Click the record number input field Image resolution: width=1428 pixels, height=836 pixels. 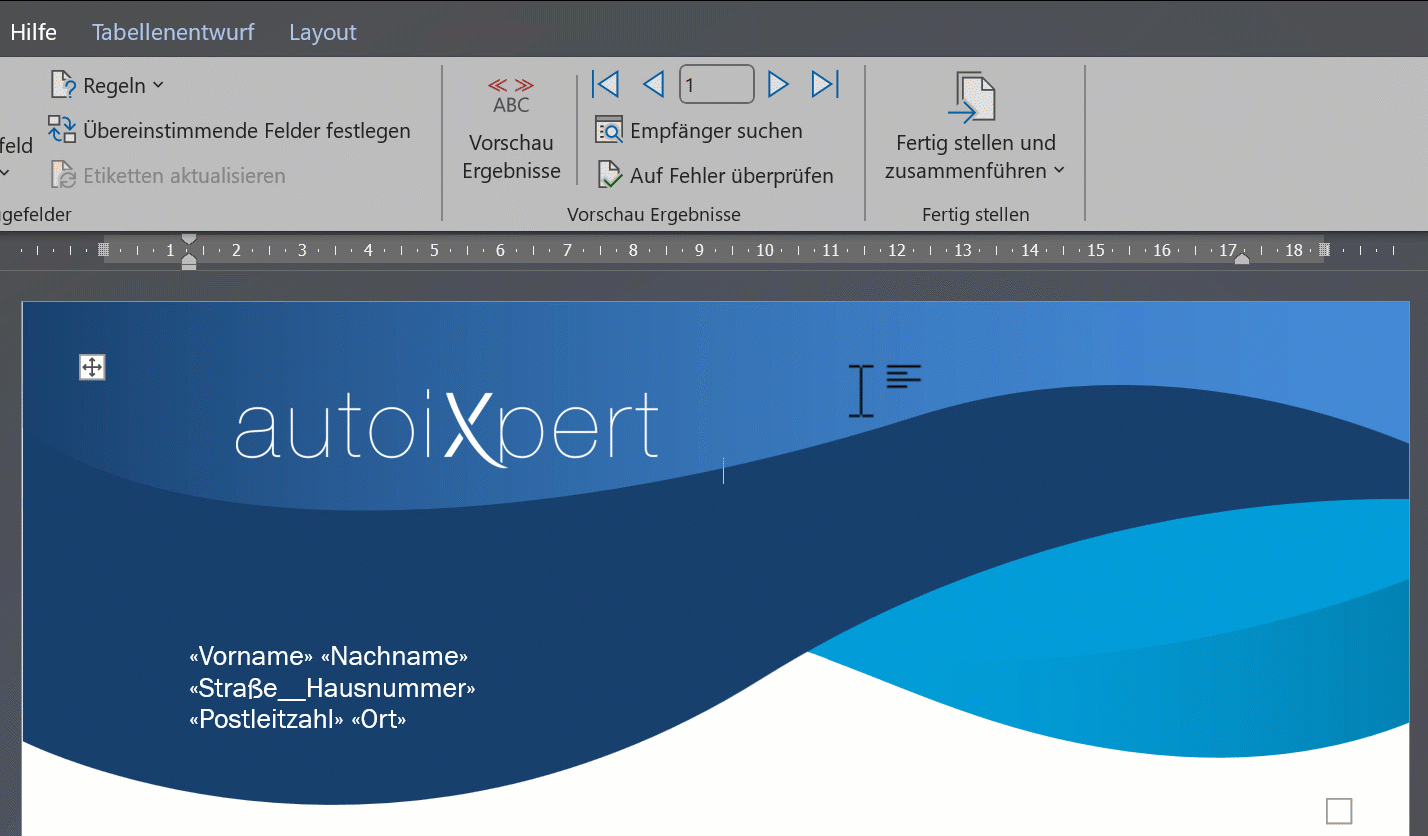716,85
